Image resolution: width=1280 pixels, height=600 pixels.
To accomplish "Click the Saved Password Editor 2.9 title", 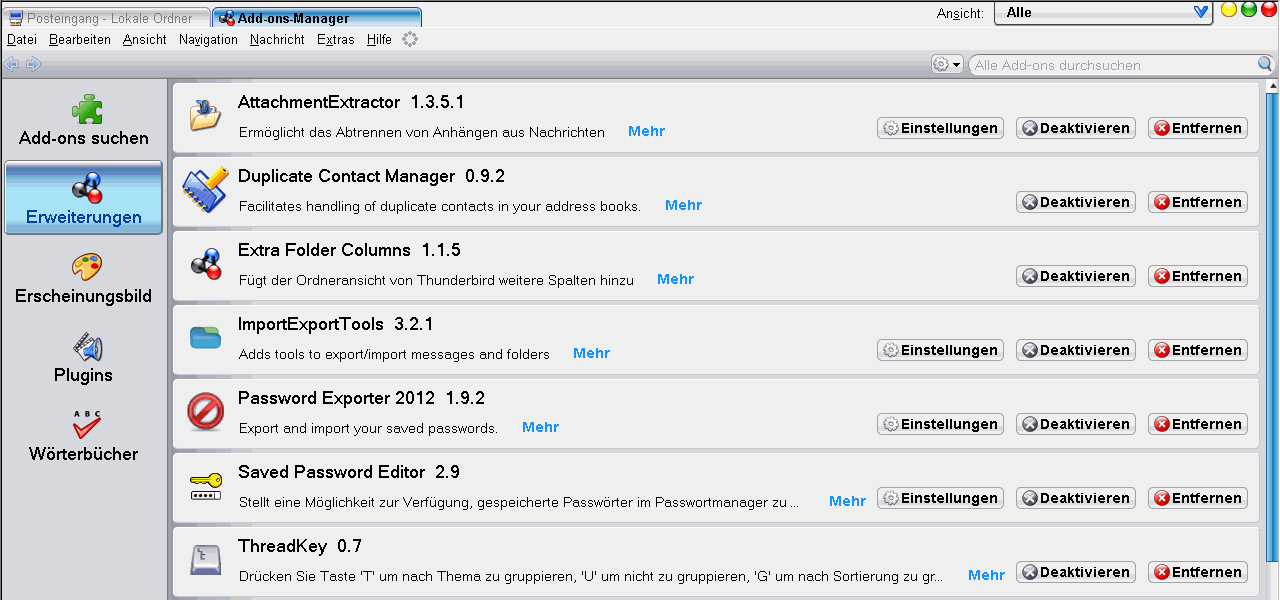I will [x=349, y=472].
